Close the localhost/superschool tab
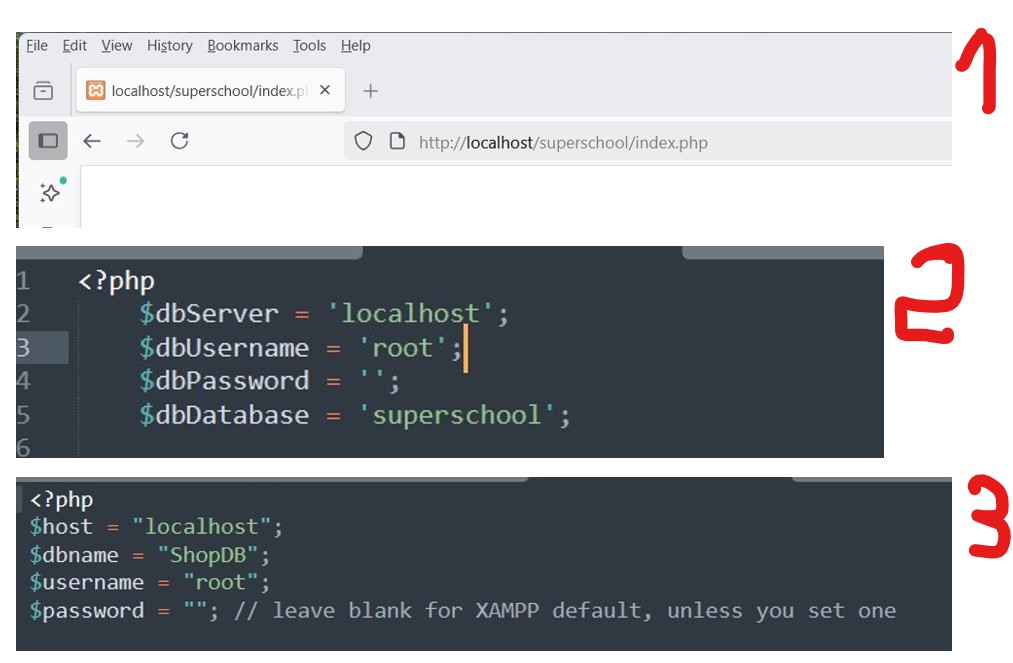The width and height of the screenshot is (1013, 663). (x=325, y=91)
